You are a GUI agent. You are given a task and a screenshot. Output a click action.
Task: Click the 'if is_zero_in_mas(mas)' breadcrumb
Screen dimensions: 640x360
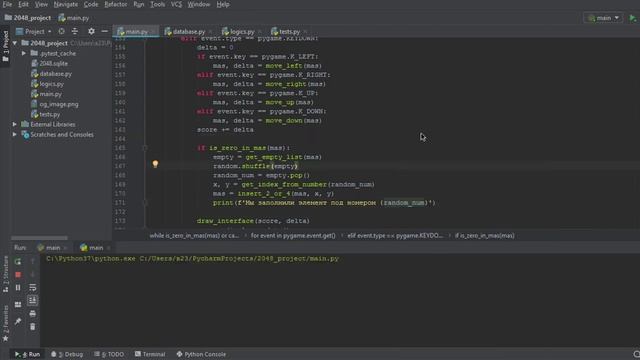click(x=484, y=236)
